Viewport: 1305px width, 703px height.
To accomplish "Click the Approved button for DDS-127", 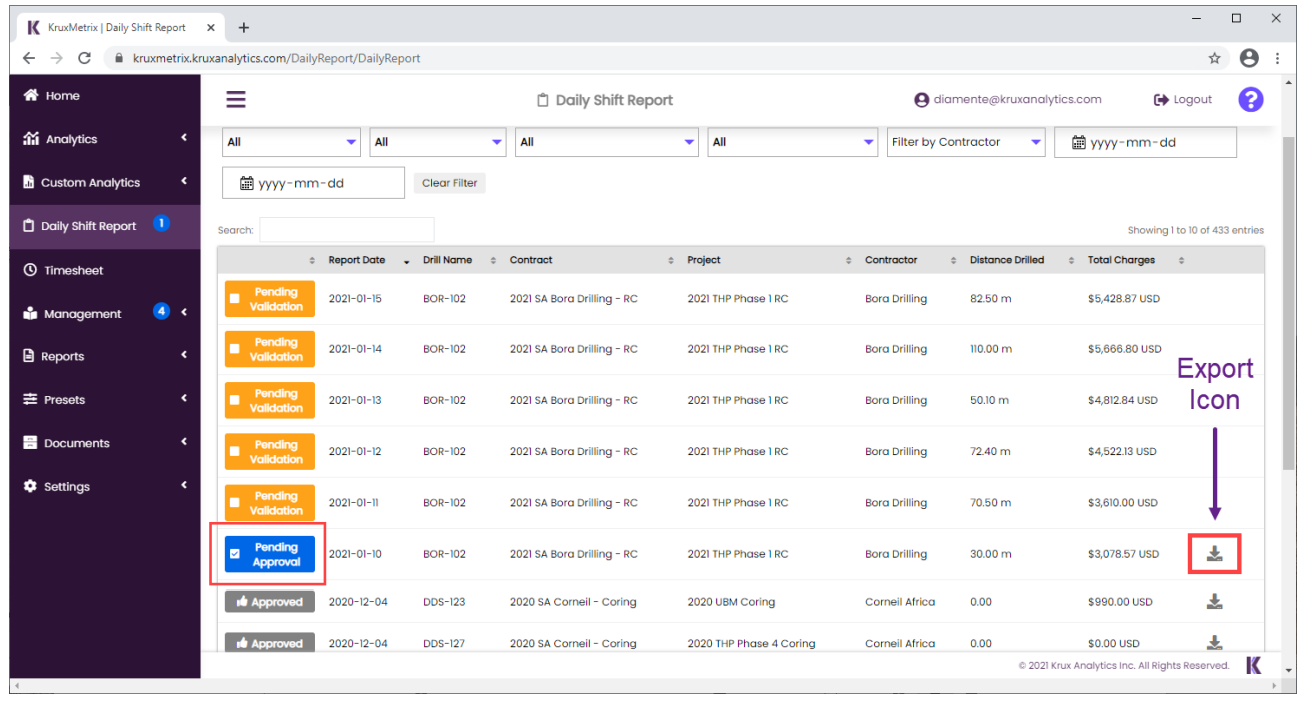I will (x=270, y=643).
